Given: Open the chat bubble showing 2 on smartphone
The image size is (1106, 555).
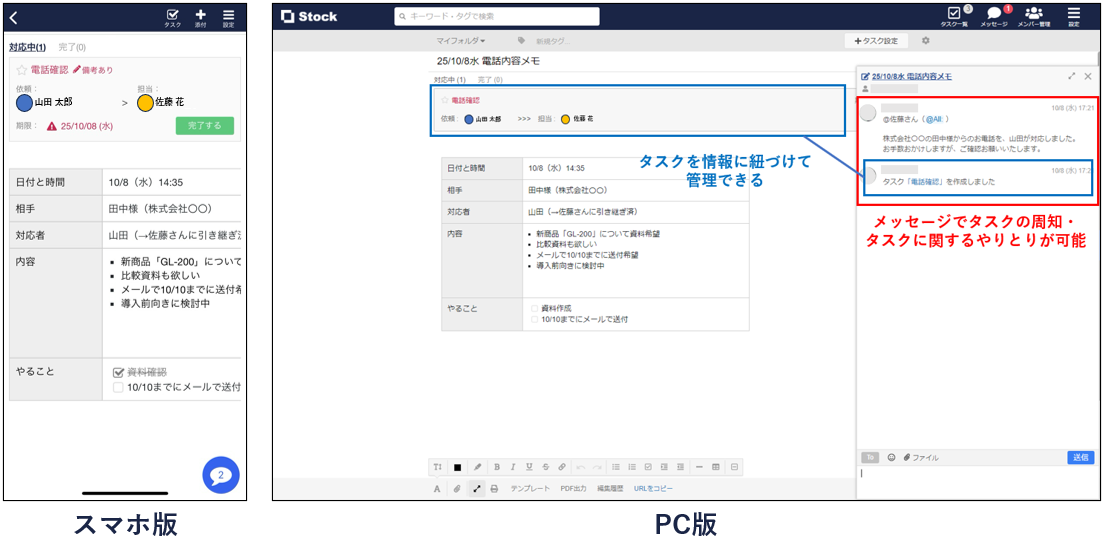Looking at the screenshot, I should tap(221, 475).
